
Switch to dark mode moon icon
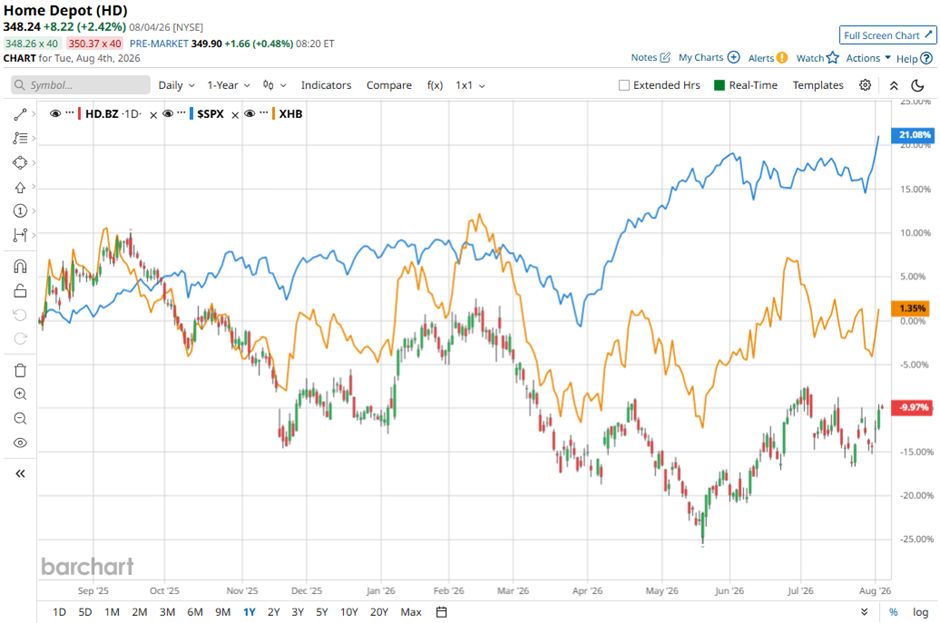[917, 85]
